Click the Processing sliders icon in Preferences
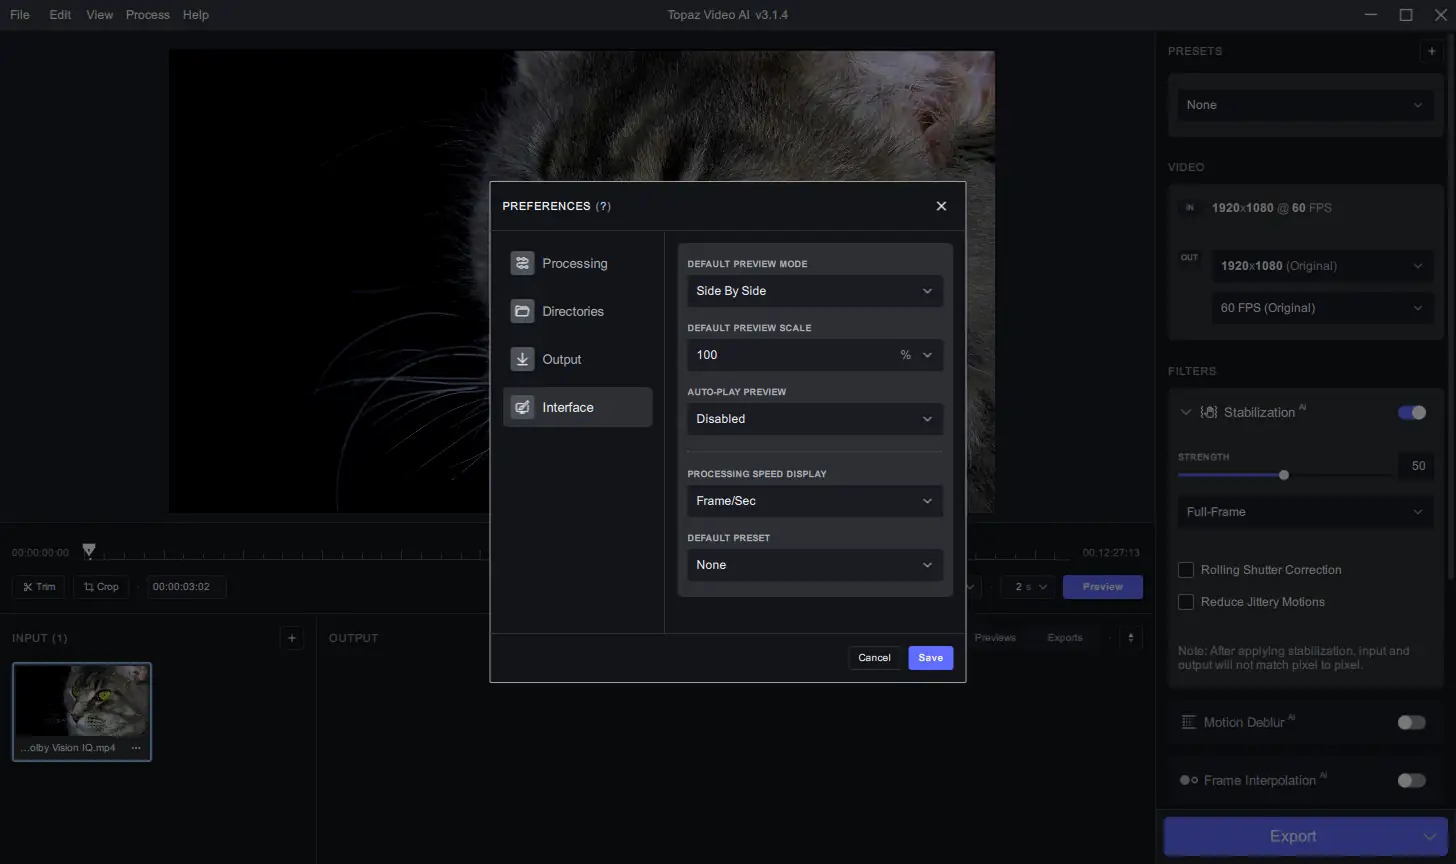The image size is (1456, 864). point(522,263)
